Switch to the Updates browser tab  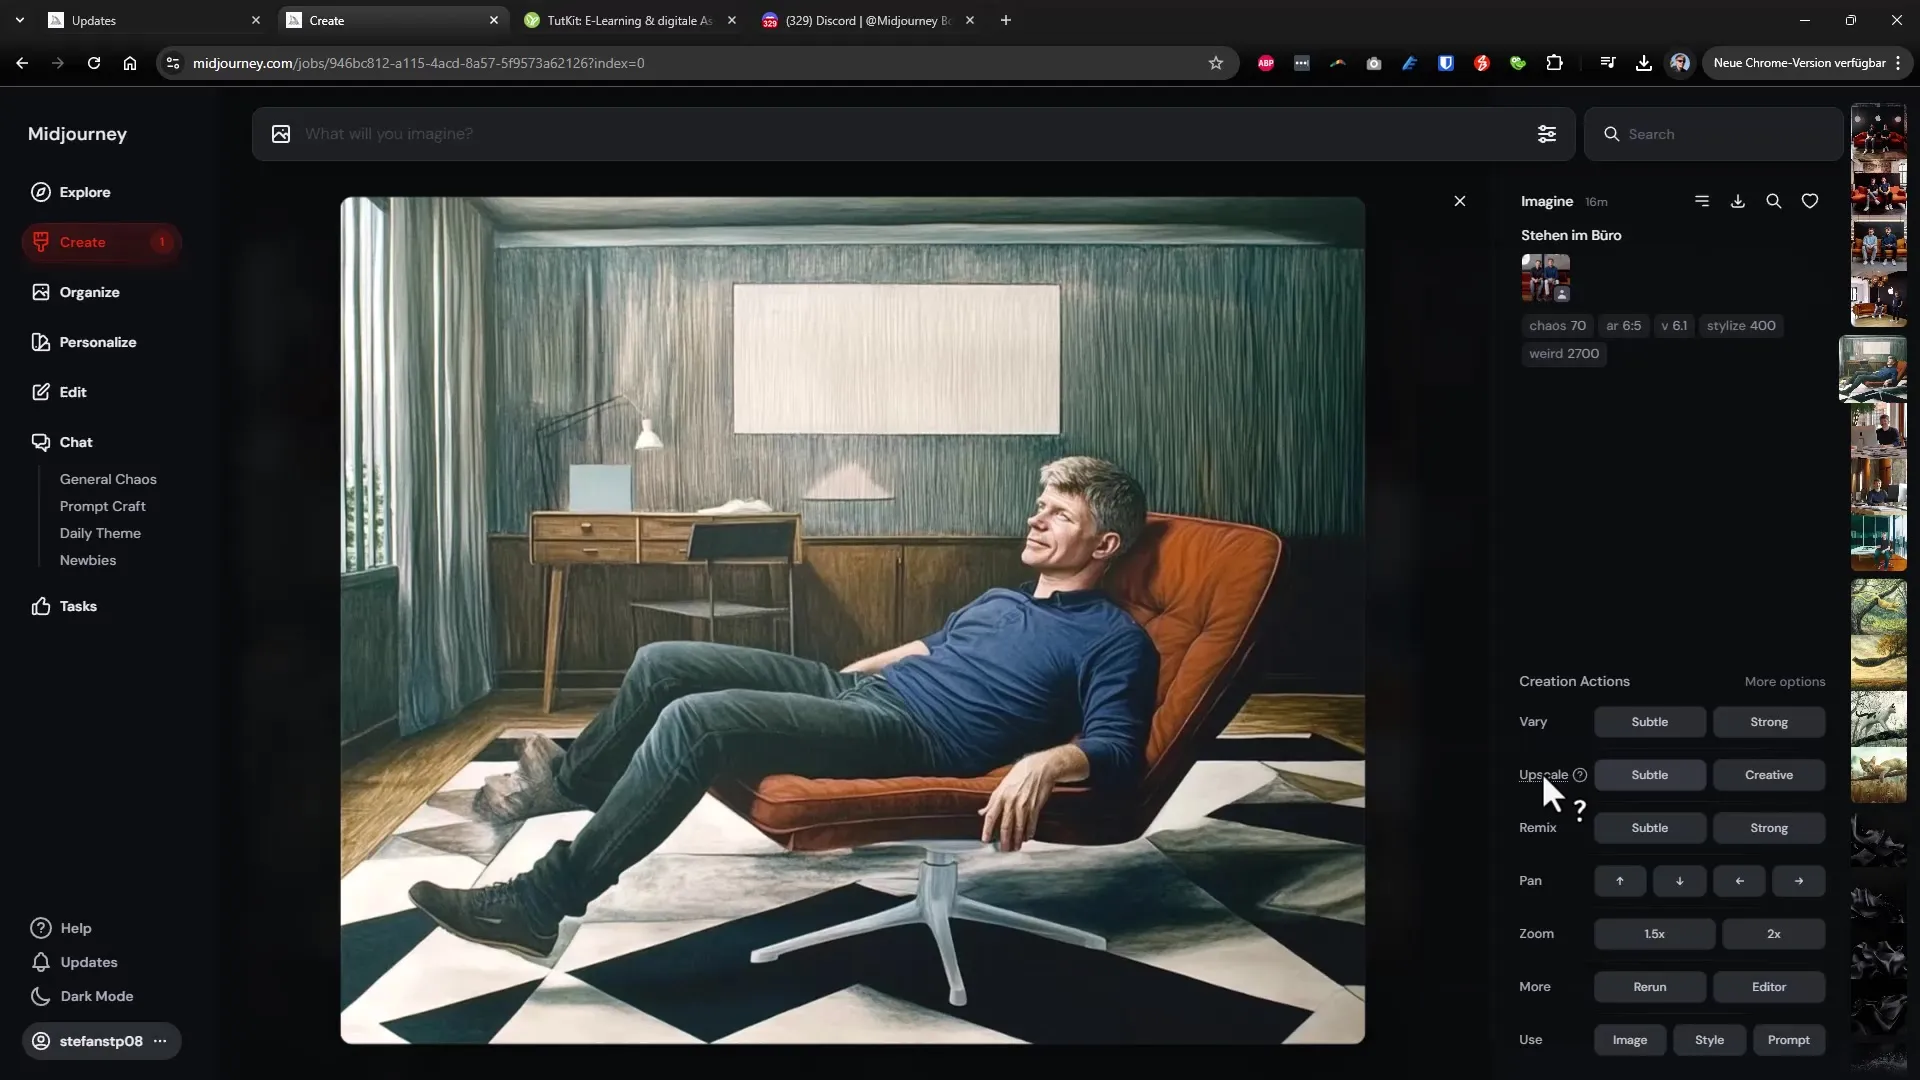150,20
